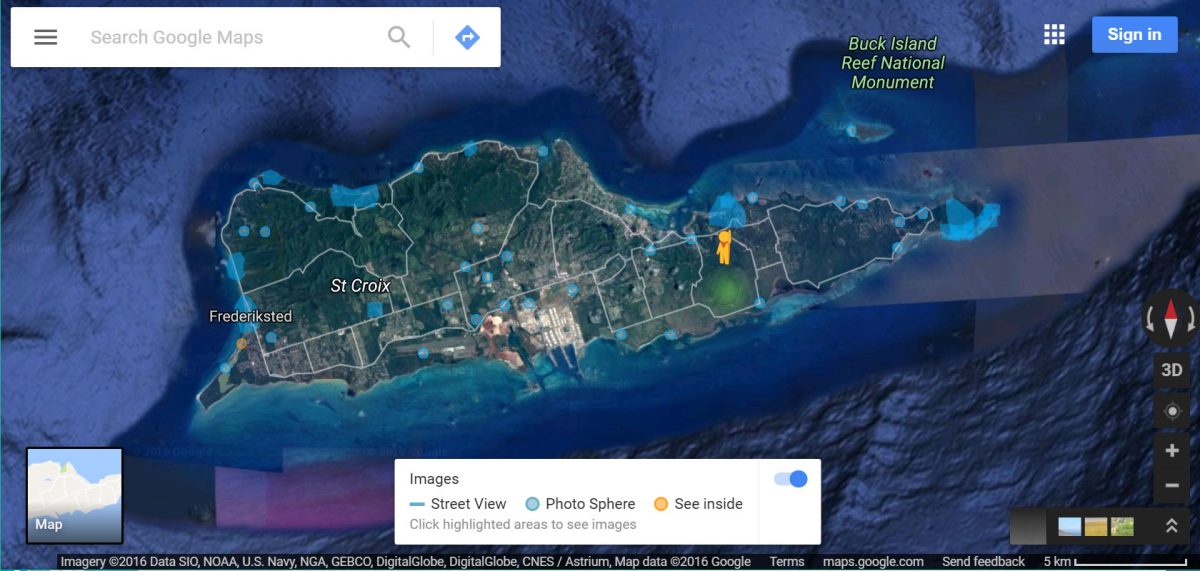Reset north with the compass needle
1200x571 pixels.
pos(1171,318)
